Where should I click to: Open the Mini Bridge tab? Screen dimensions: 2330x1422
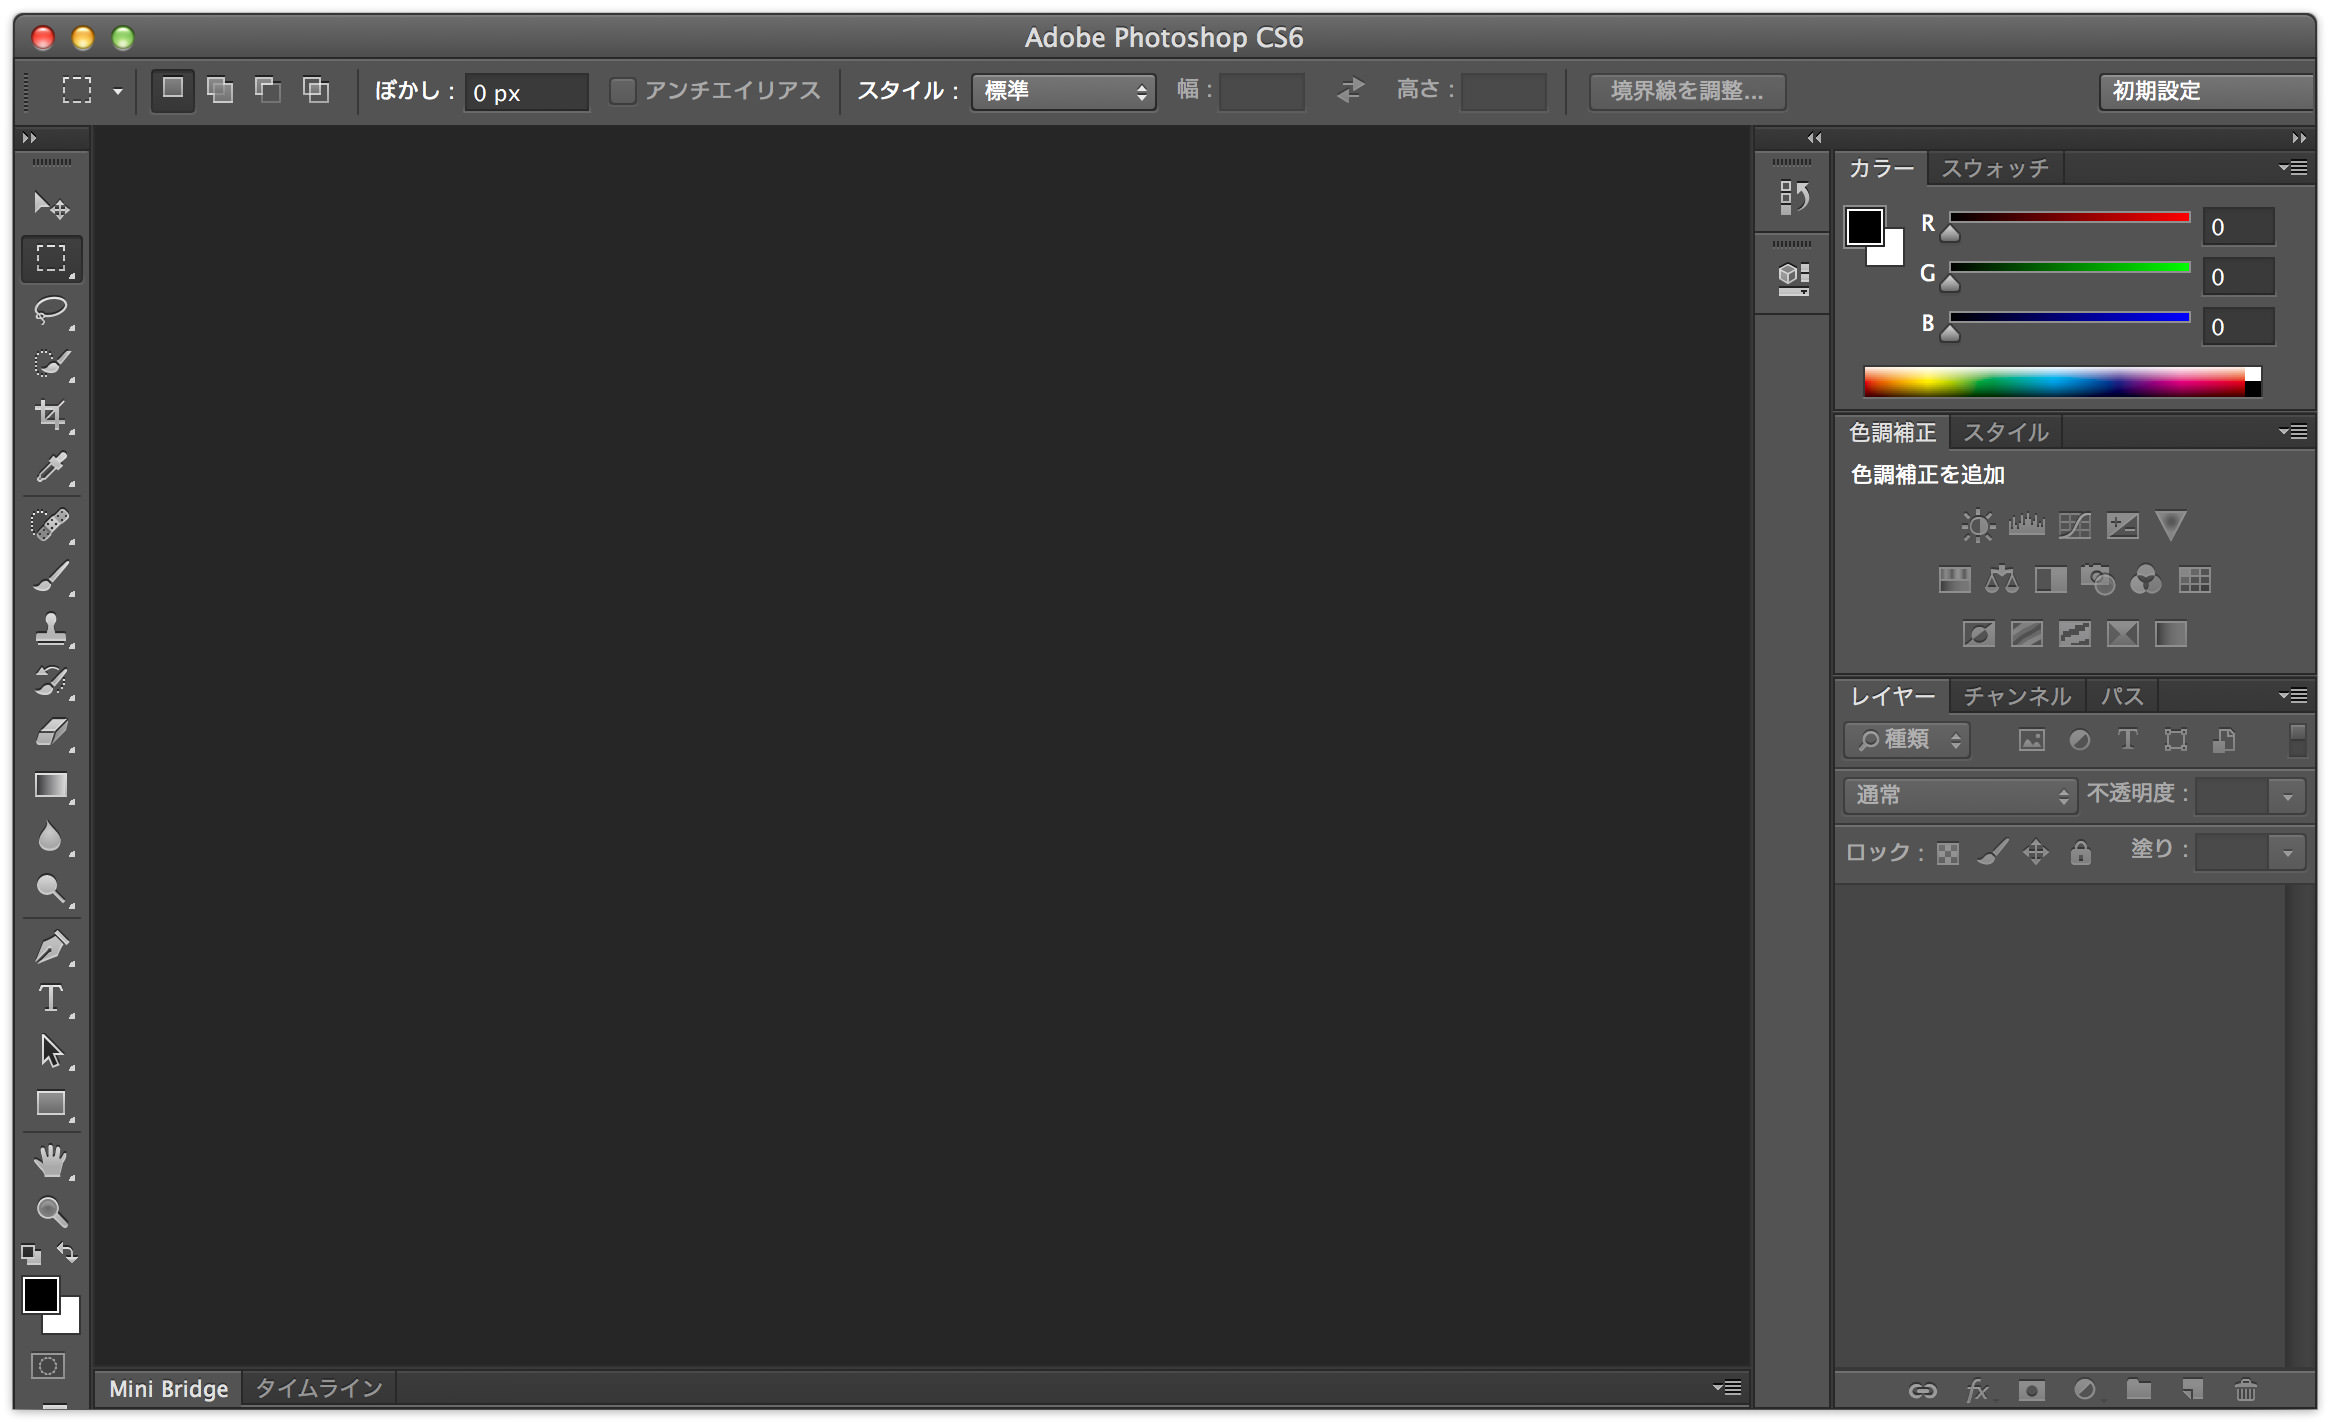pos(168,1388)
